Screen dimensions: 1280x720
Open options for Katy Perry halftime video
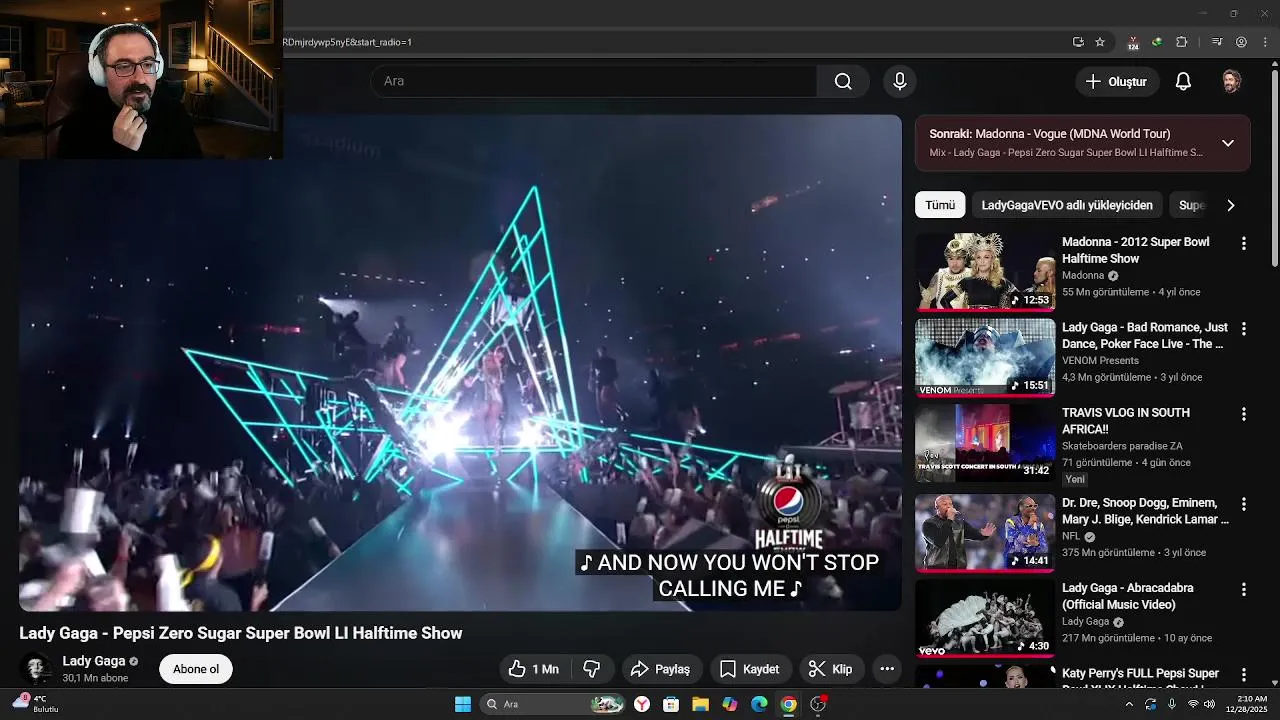(1244, 675)
